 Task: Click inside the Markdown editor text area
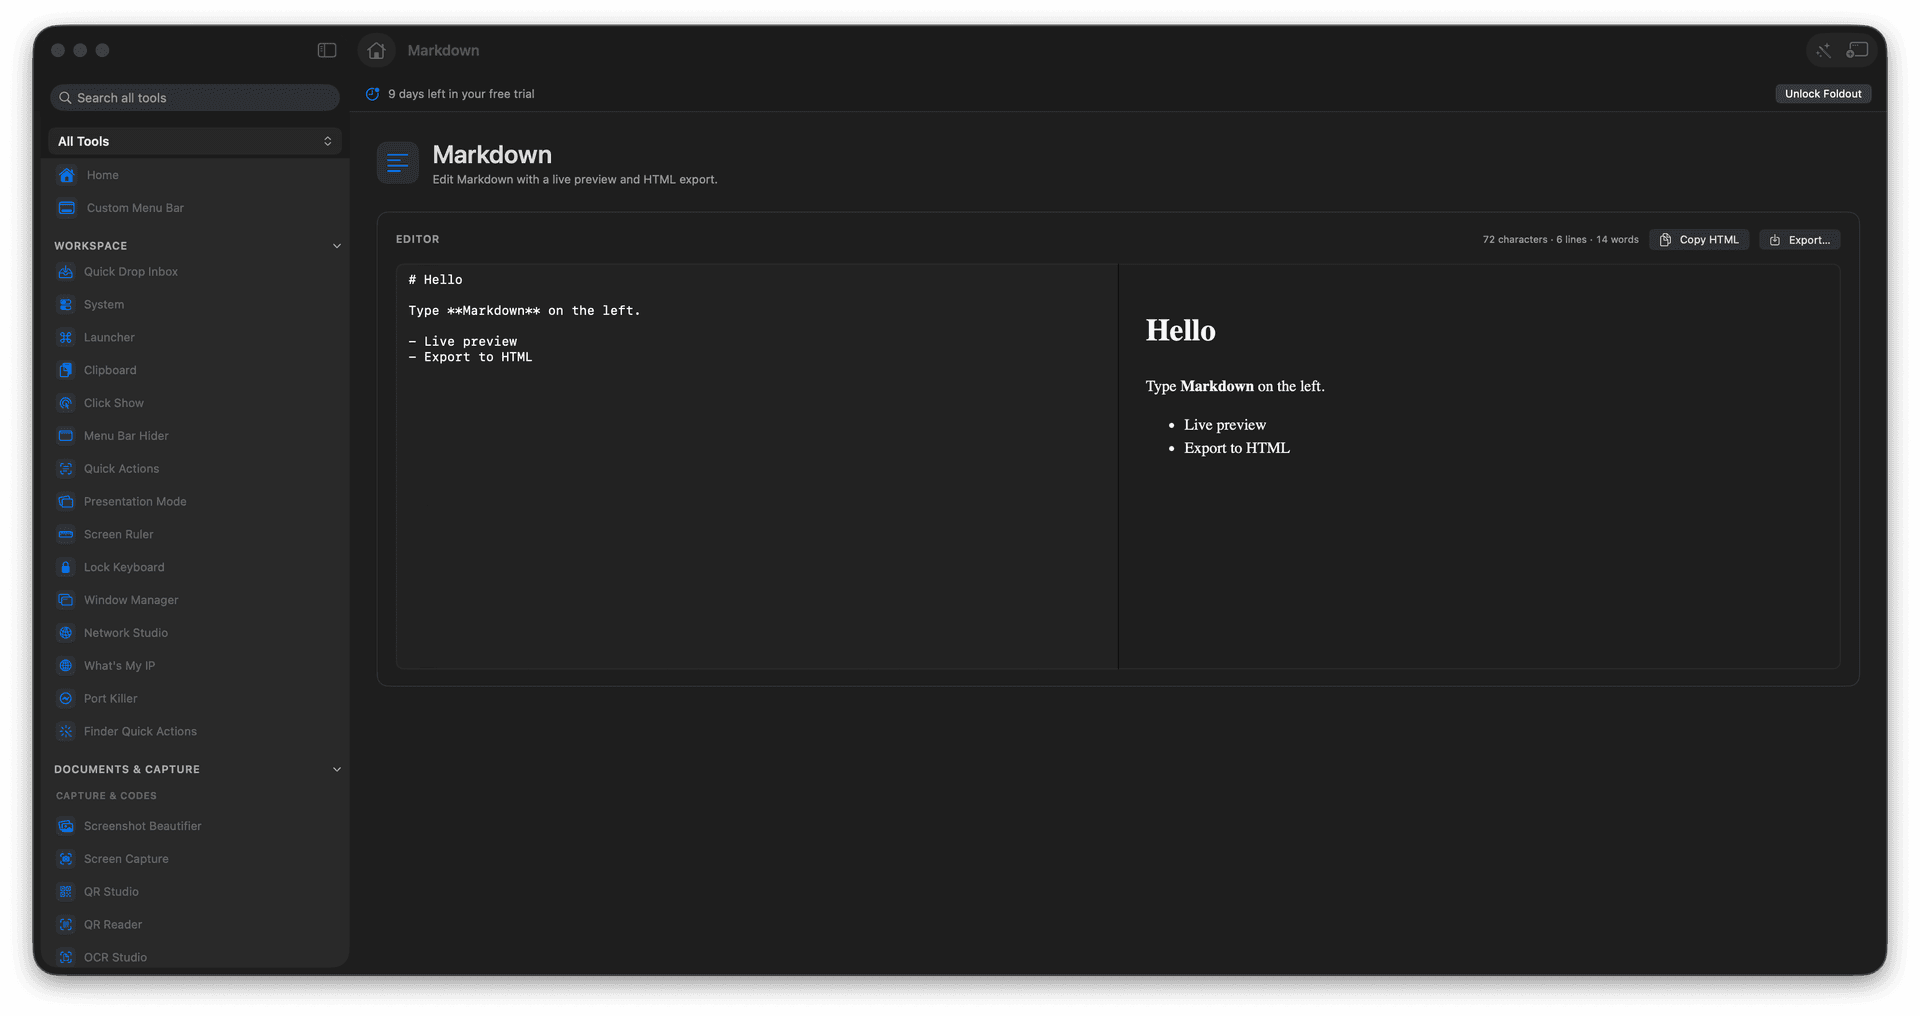pos(756,467)
